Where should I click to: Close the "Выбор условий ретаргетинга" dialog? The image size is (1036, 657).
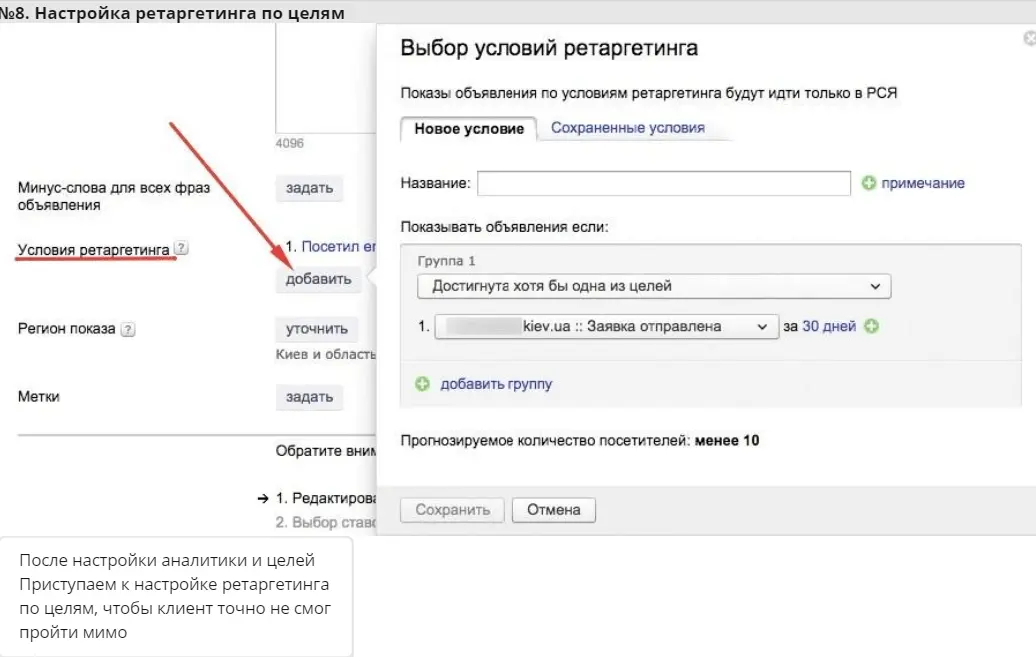tap(1028, 38)
